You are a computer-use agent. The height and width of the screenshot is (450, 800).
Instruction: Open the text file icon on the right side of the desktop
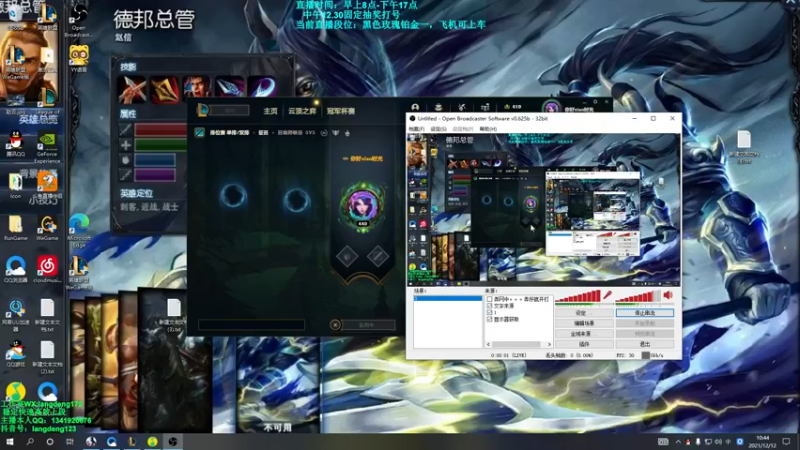click(744, 147)
